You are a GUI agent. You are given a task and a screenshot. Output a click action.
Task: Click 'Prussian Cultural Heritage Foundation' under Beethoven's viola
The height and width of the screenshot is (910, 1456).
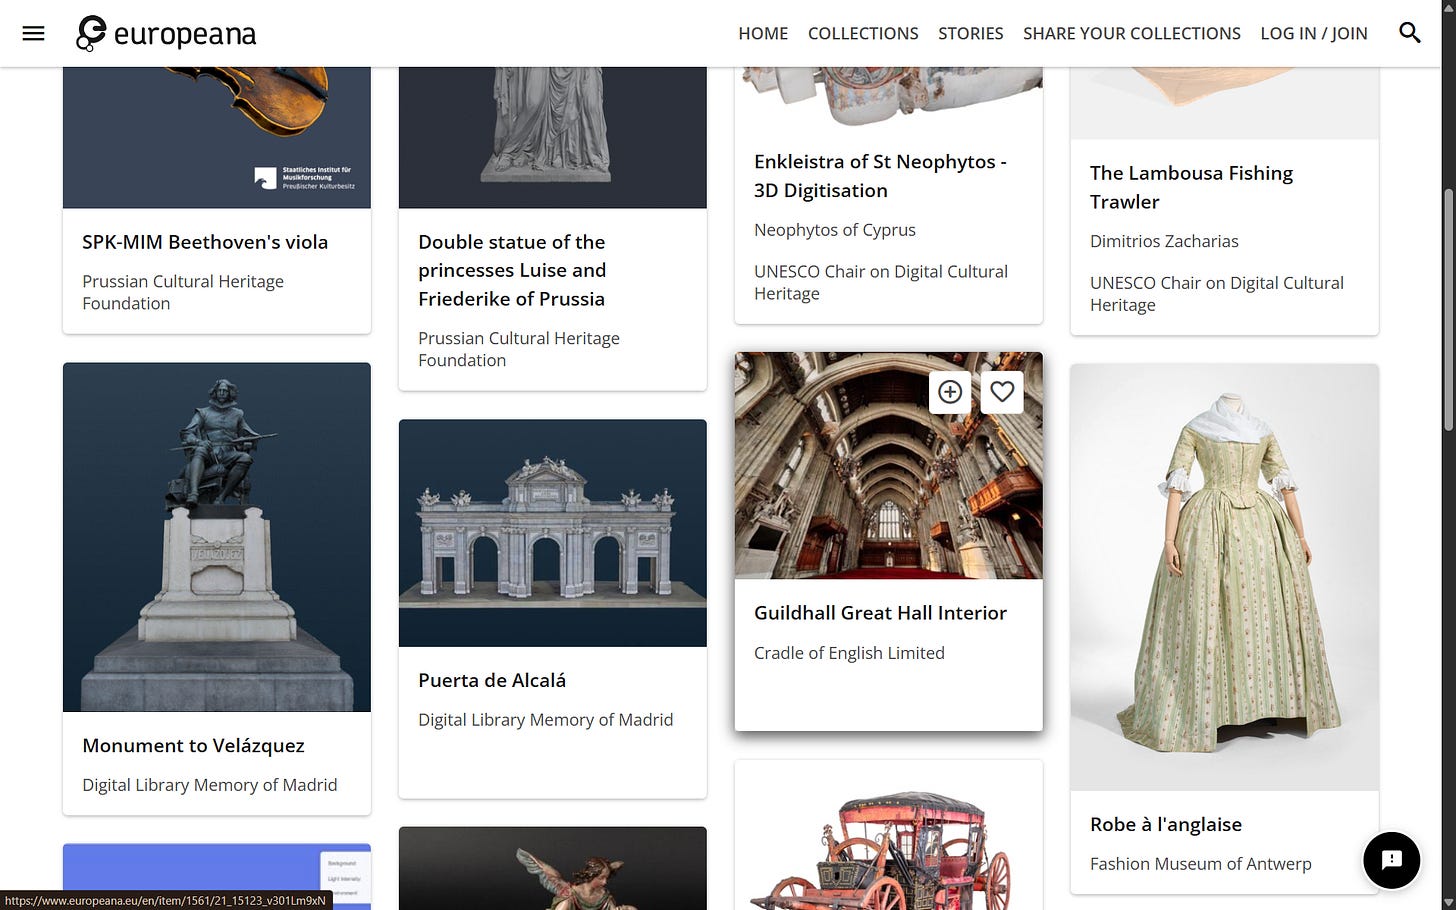pos(183,292)
